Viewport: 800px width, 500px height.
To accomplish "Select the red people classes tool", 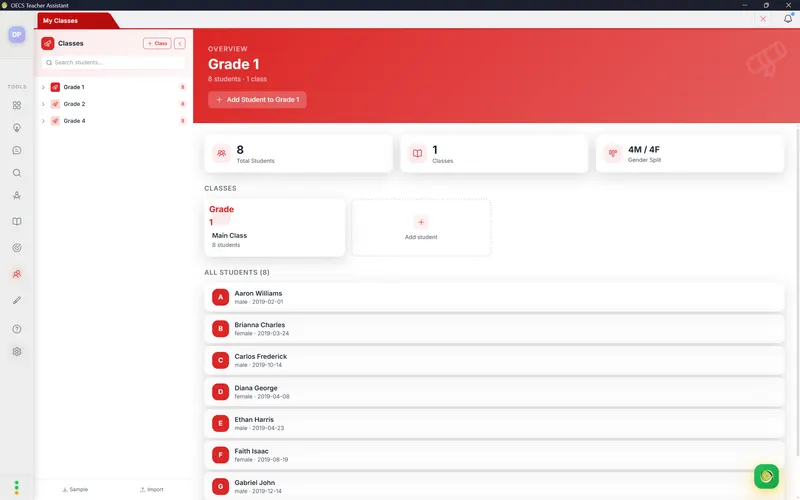I will (x=17, y=274).
